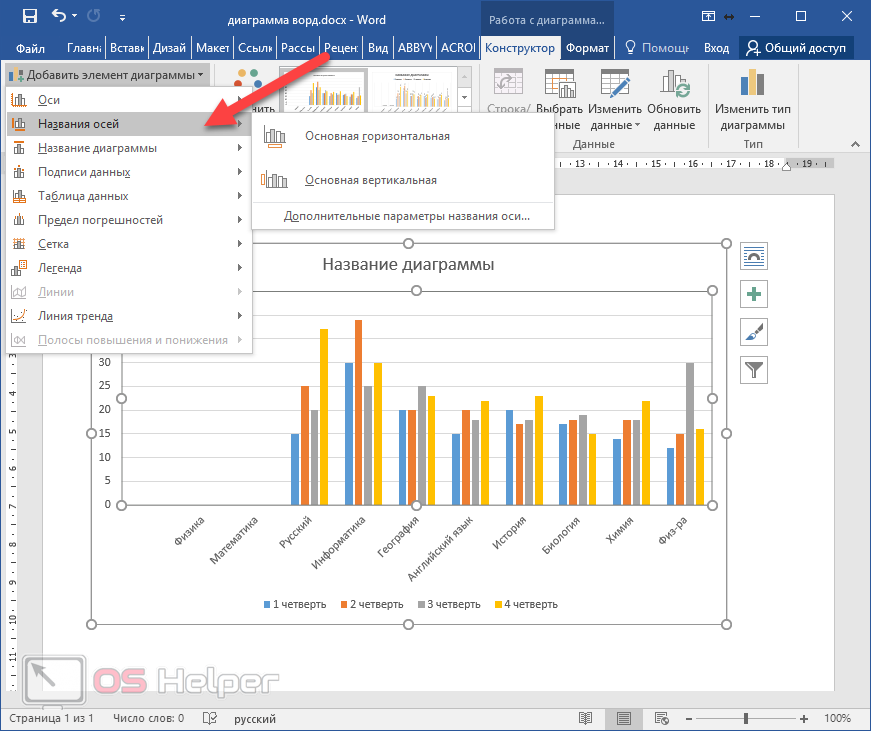The image size is (871, 731).
Task: Open Chart Styles paintbrush button
Action: click(x=753, y=331)
